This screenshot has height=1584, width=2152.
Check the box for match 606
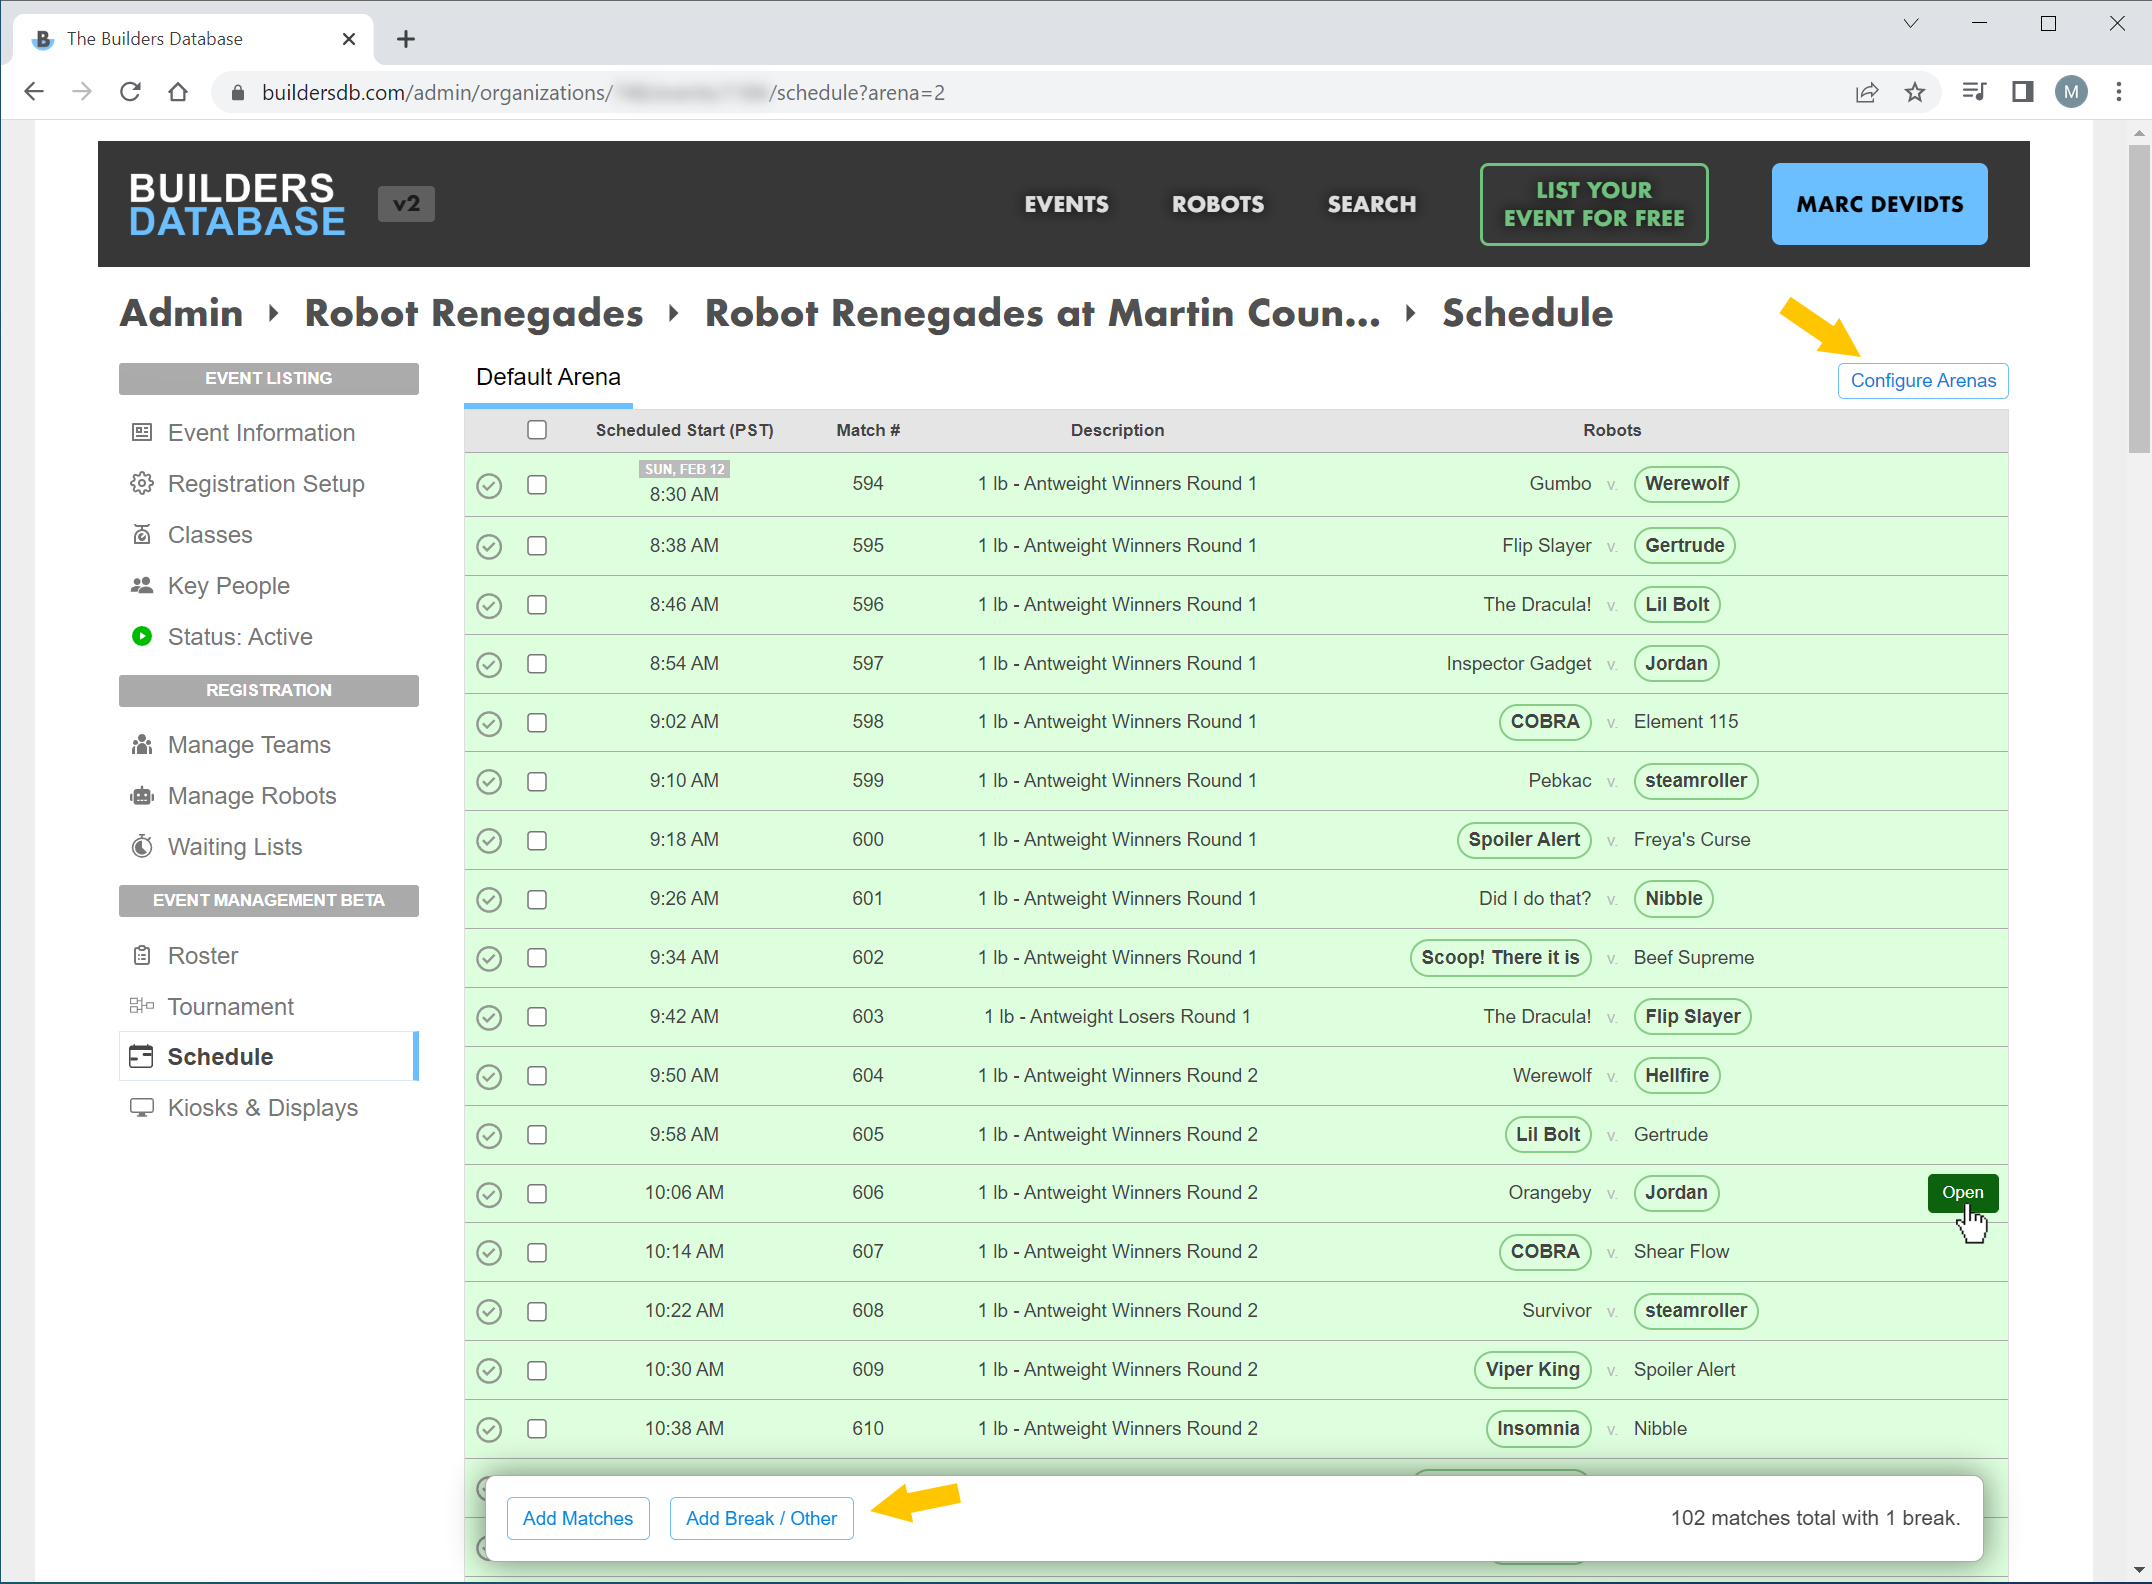[x=537, y=1194]
